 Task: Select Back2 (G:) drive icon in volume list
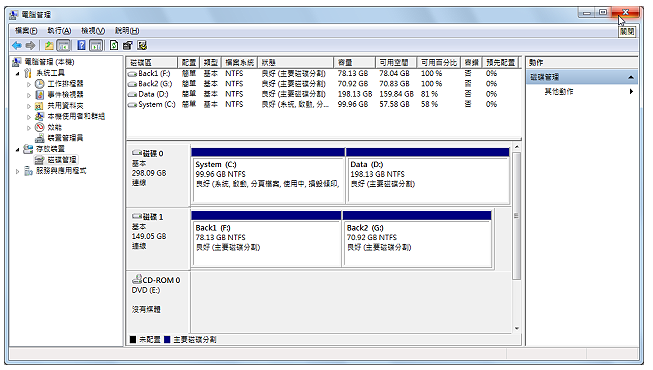(x=132, y=84)
